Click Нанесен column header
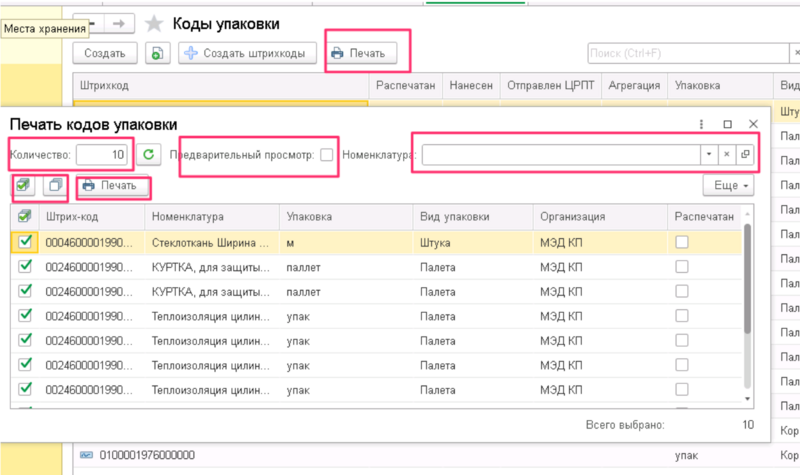Screen dimensions: 800x475 [x=471, y=85]
